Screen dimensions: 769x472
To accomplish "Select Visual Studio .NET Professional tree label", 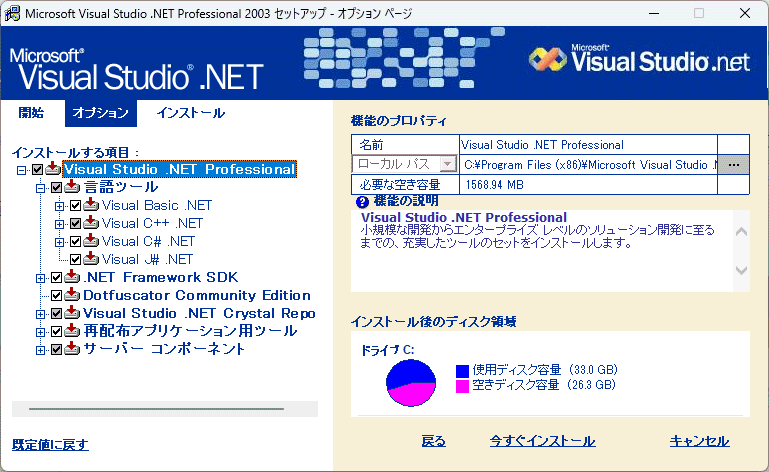I will [180, 169].
